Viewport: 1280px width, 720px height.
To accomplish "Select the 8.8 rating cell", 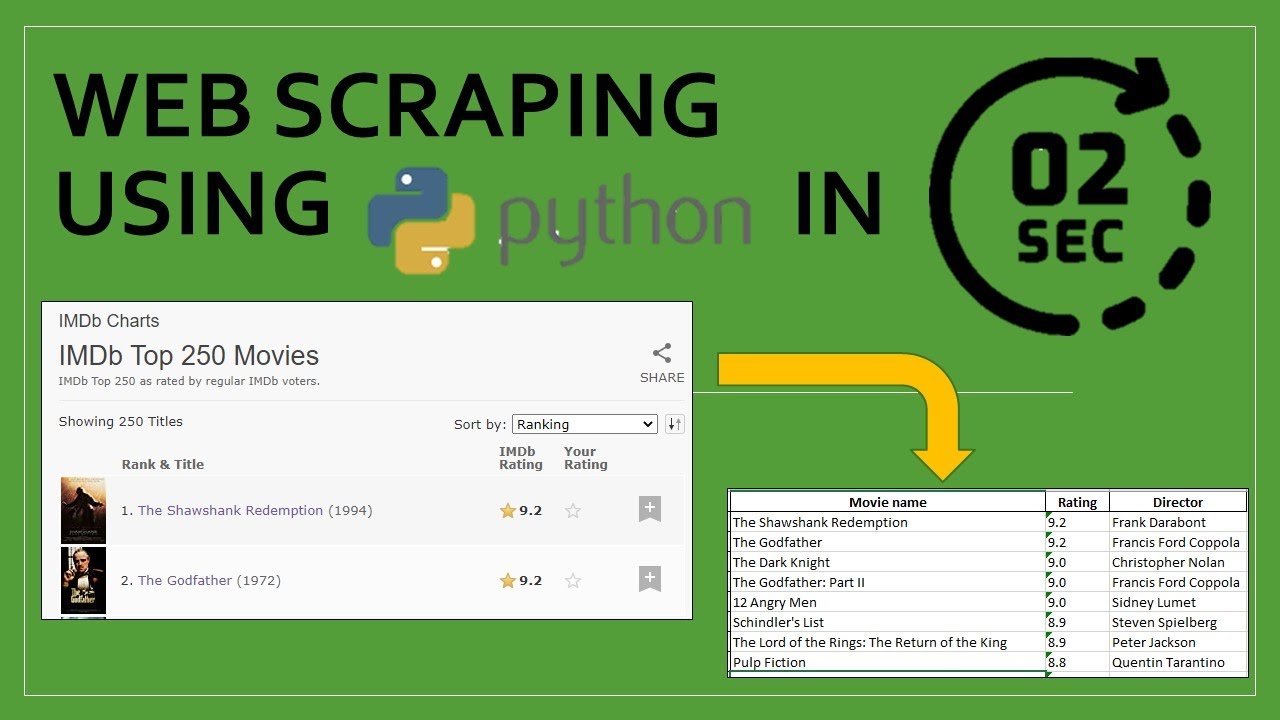I will coord(1077,662).
